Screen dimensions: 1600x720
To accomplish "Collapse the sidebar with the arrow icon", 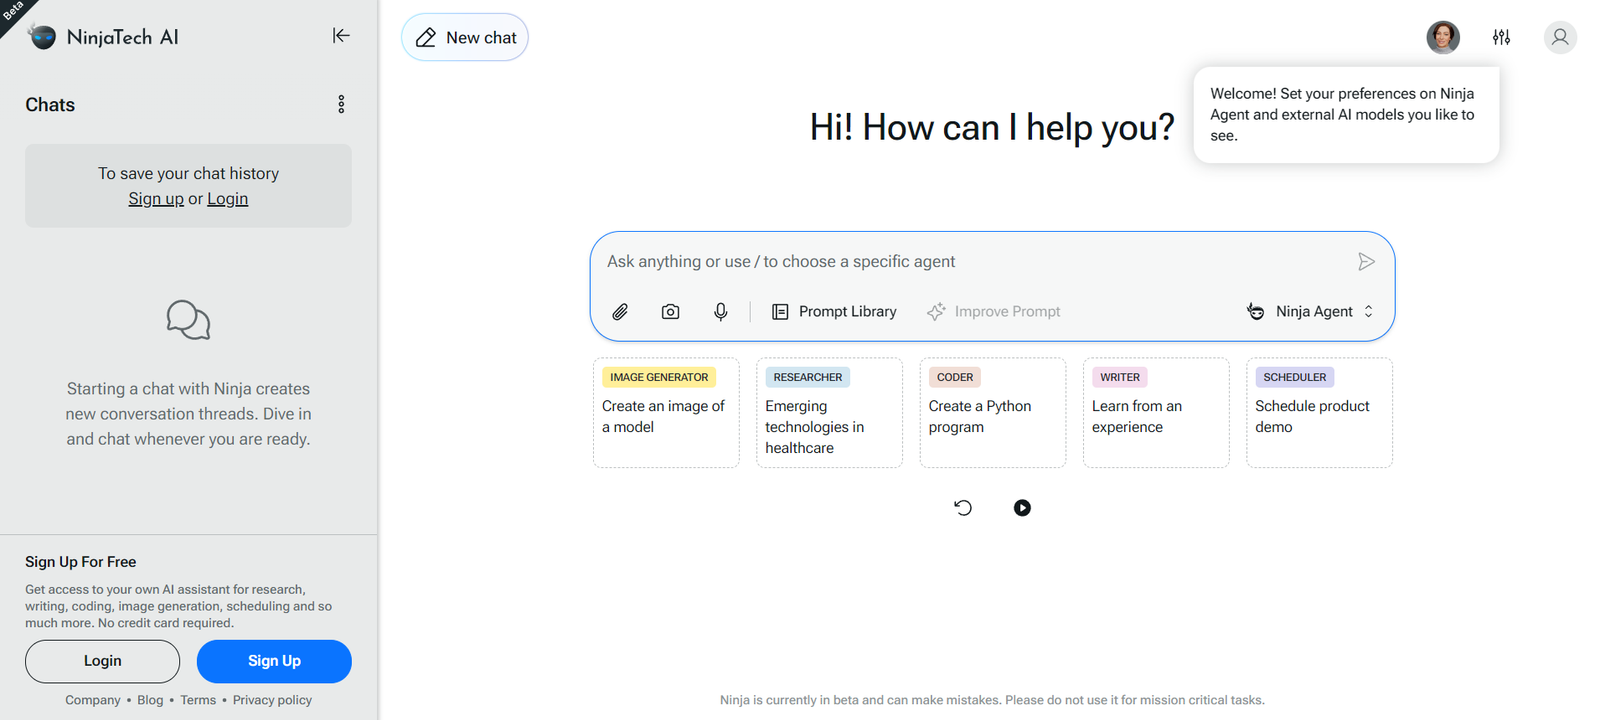I will coord(341,36).
